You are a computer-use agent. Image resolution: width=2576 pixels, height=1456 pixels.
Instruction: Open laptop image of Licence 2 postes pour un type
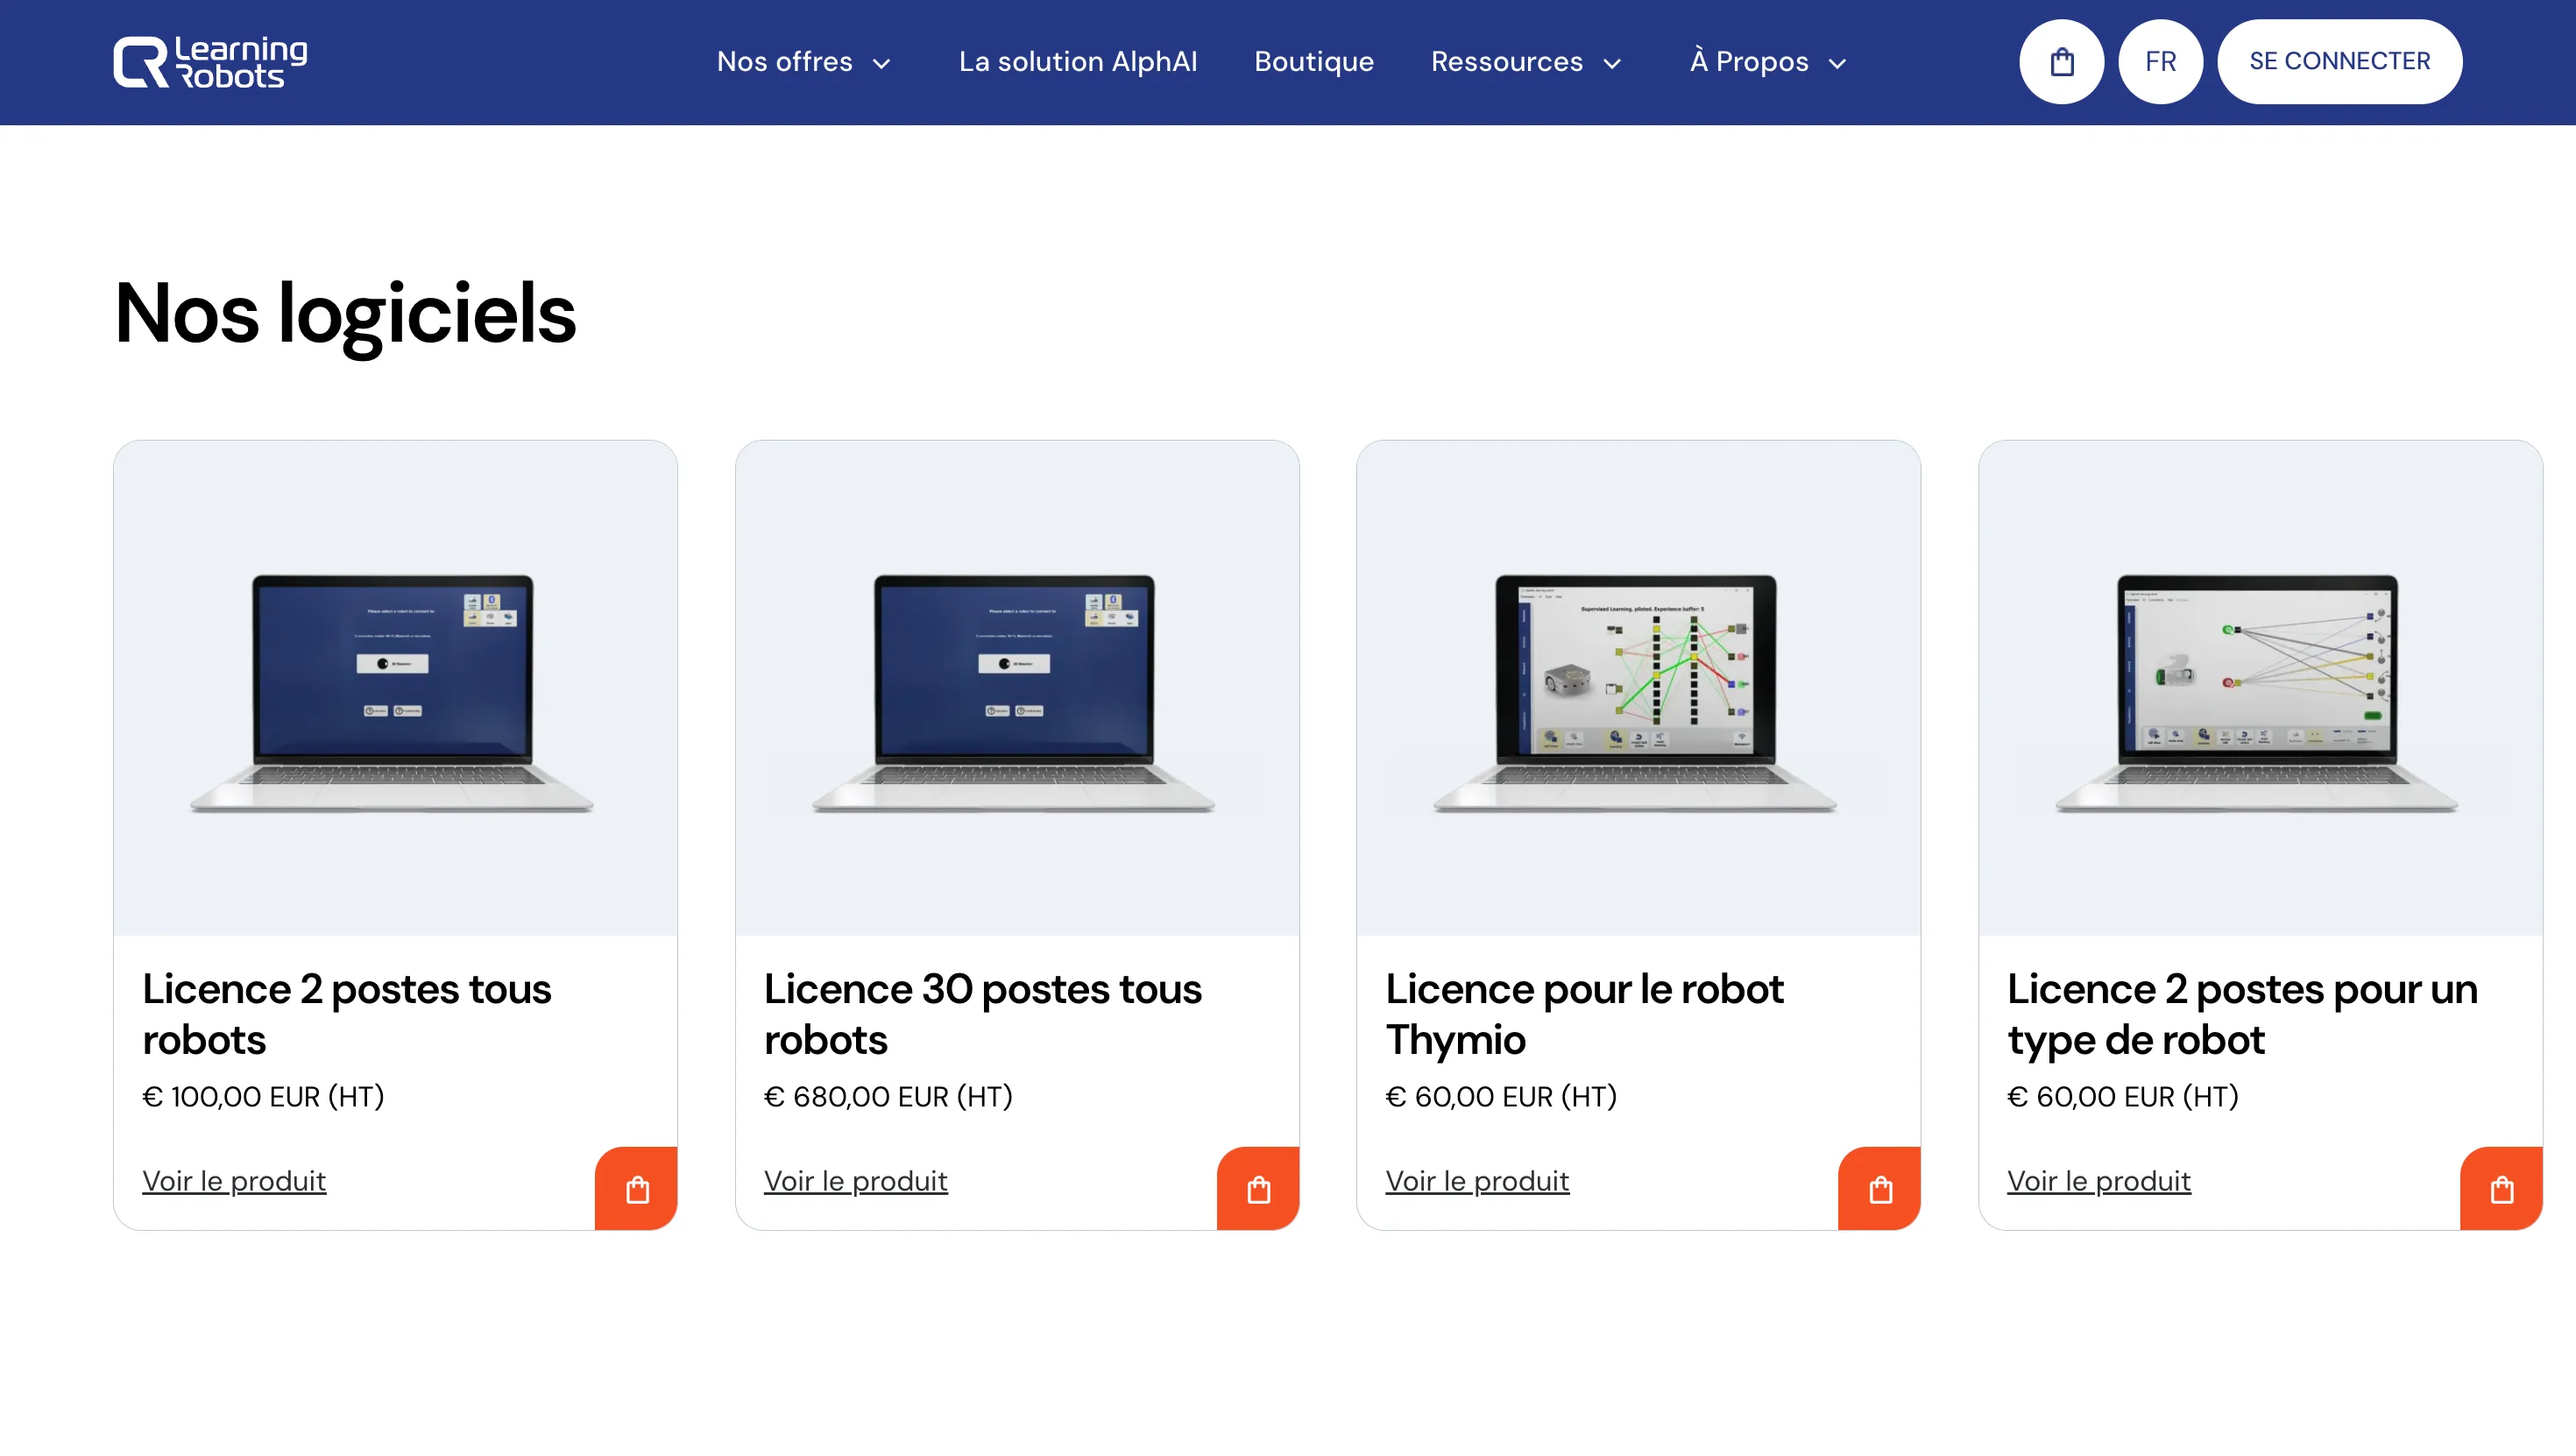(x=2260, y=688)
